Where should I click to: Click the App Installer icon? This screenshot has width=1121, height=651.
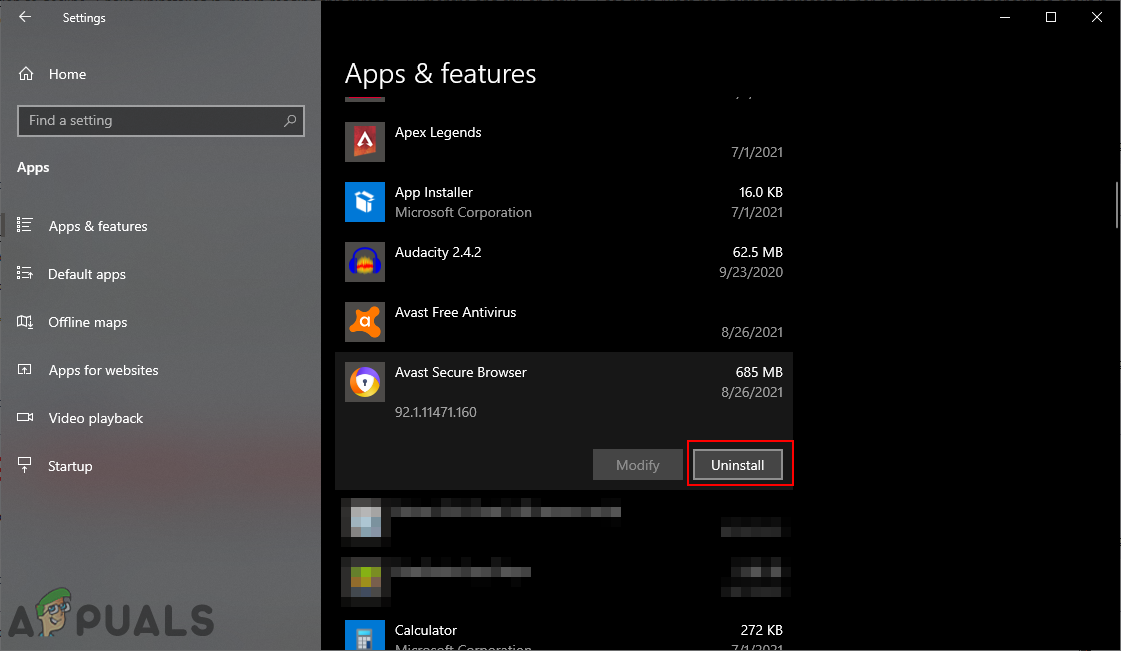pyautogui.click(x=365, y=202)
